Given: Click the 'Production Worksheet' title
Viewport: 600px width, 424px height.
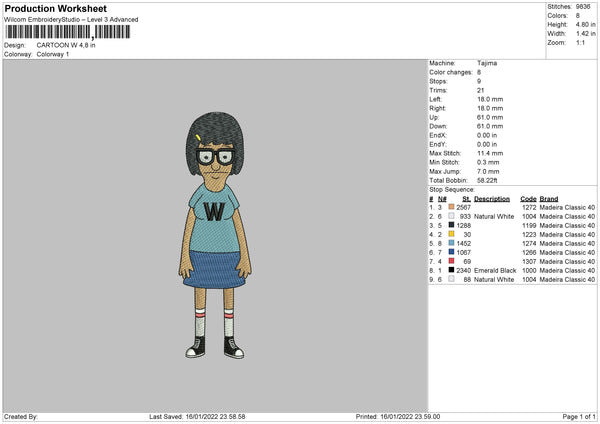Looking at the screenshot, I should pyautogui.click(x=55, y=8).
